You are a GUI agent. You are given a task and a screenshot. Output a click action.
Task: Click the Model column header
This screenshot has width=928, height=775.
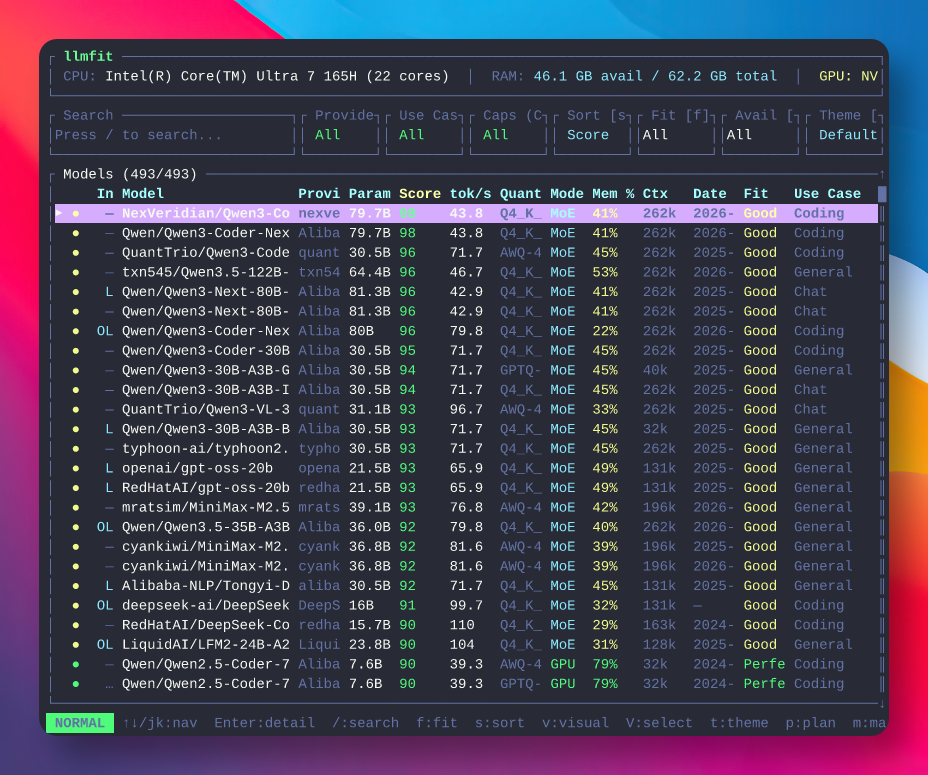pyautogui.click(x=143, y=194)
